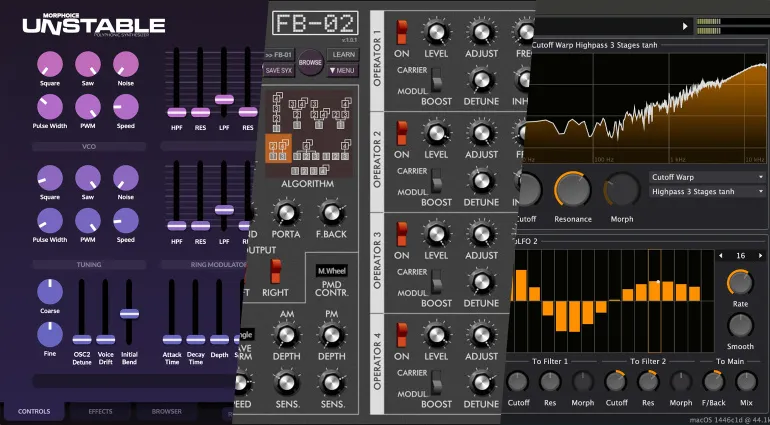Click the AM DEPTH knob
Image resolution: width=770 pixels, height=425 pixels.
pos(286,335)
